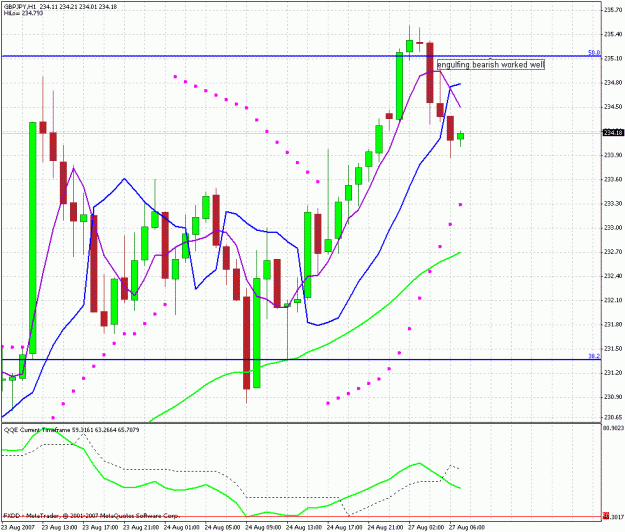Click the HiLow indicator value label
Image resolution: width=625 pixels, height=532 pixels.
(24, 13)
